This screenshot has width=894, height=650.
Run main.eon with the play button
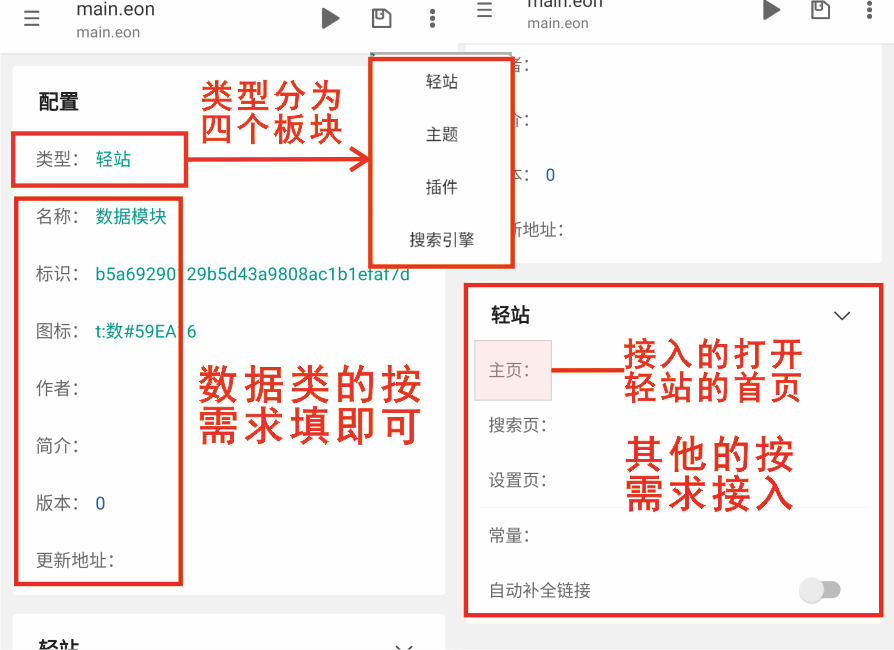pos(330,18)
